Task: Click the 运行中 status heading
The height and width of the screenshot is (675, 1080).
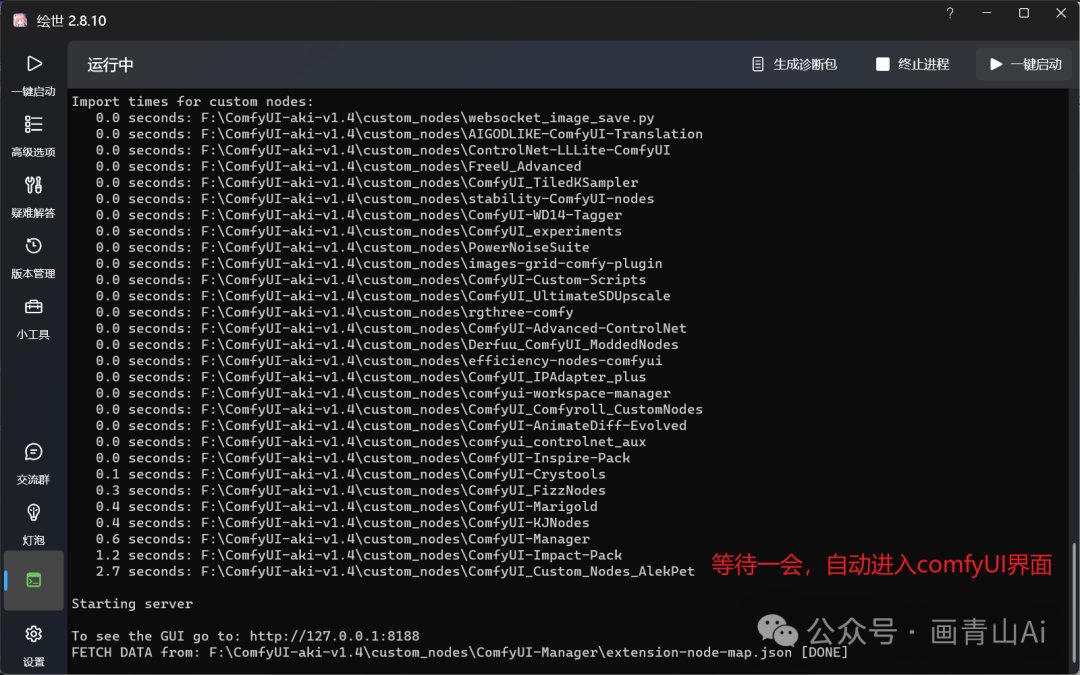Action: [110, 65]
